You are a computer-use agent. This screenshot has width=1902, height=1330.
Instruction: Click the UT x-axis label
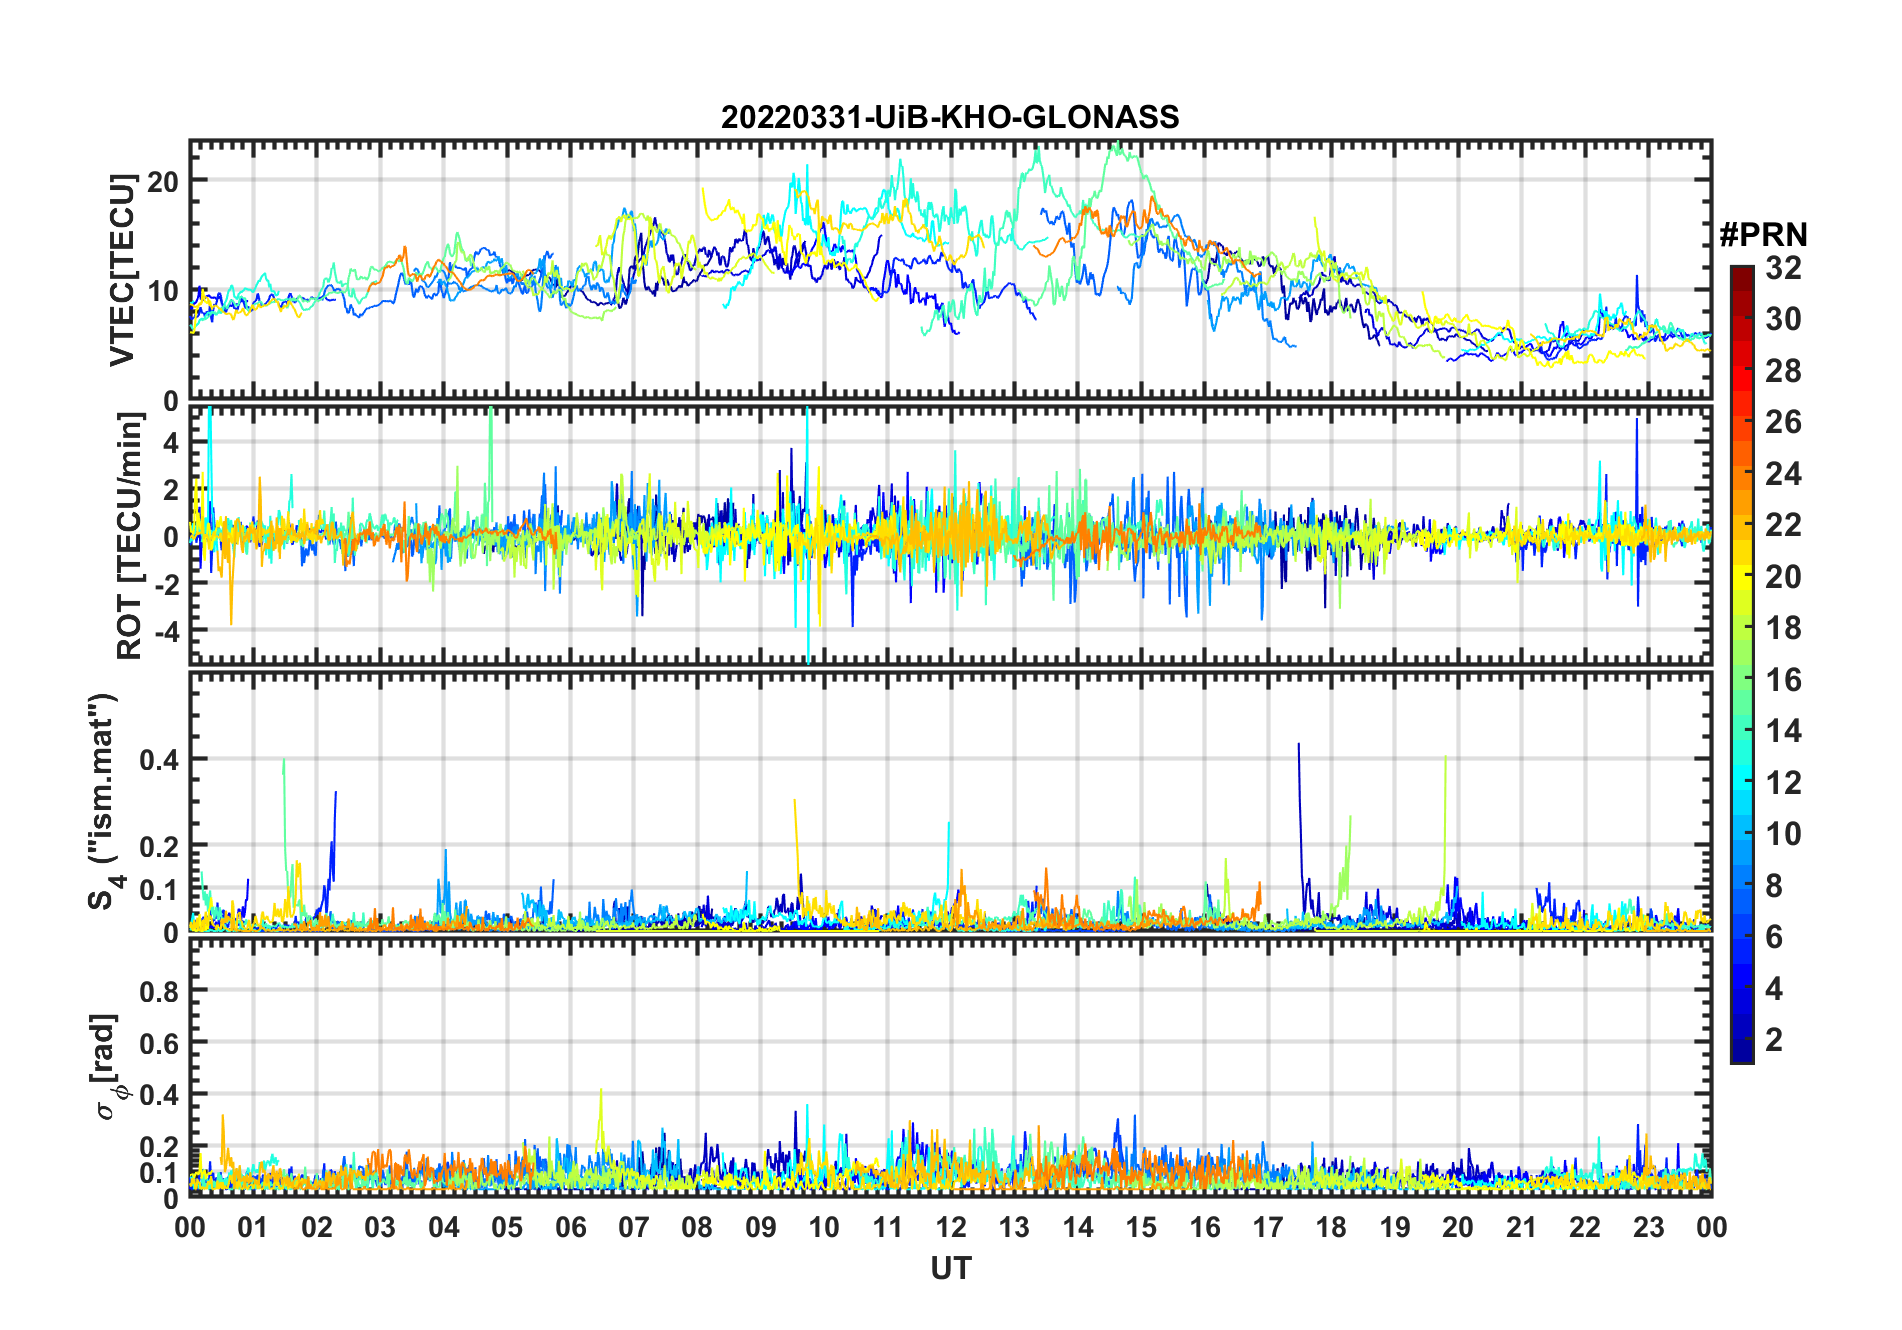coord(951,1268)
